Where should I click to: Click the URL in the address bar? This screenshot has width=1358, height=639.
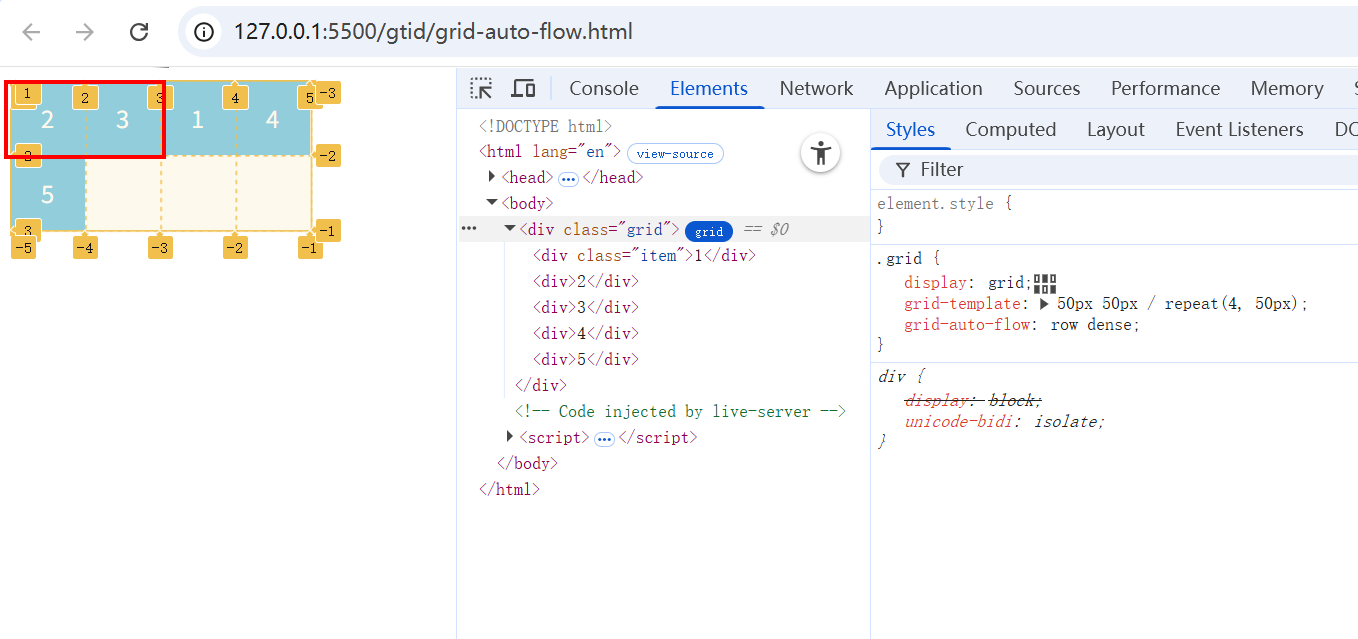[x=433, y=32]
